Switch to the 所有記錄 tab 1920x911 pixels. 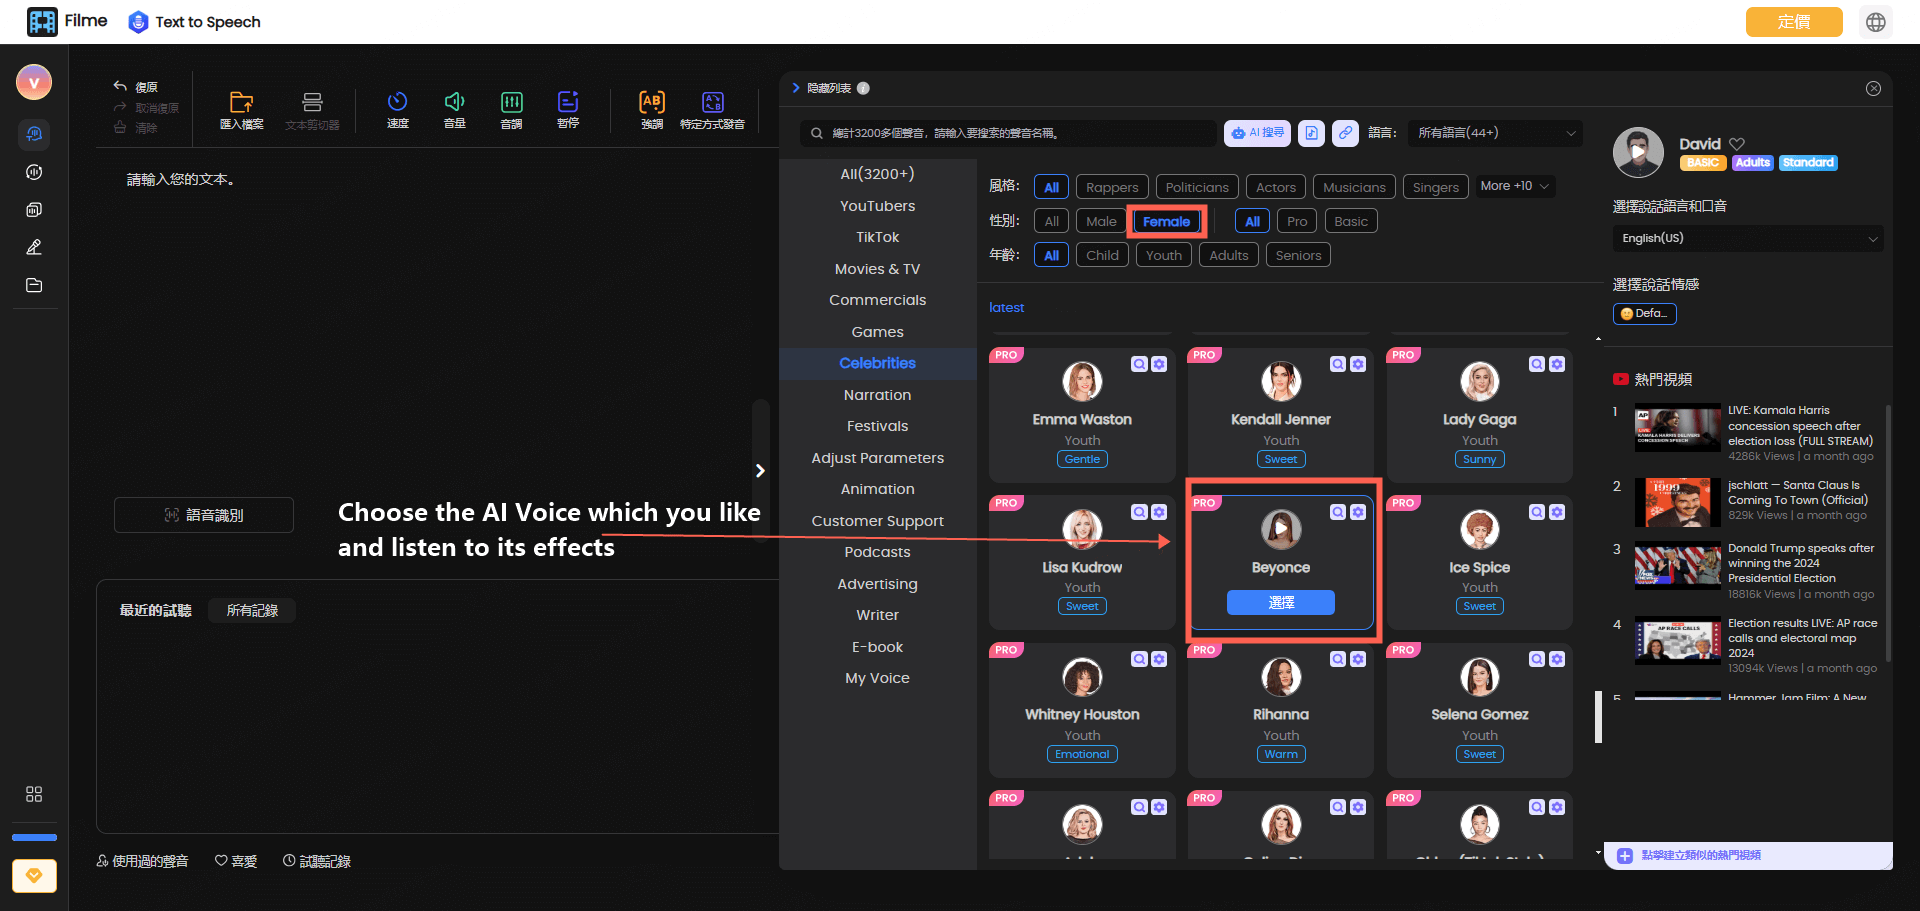pos(252,610)
